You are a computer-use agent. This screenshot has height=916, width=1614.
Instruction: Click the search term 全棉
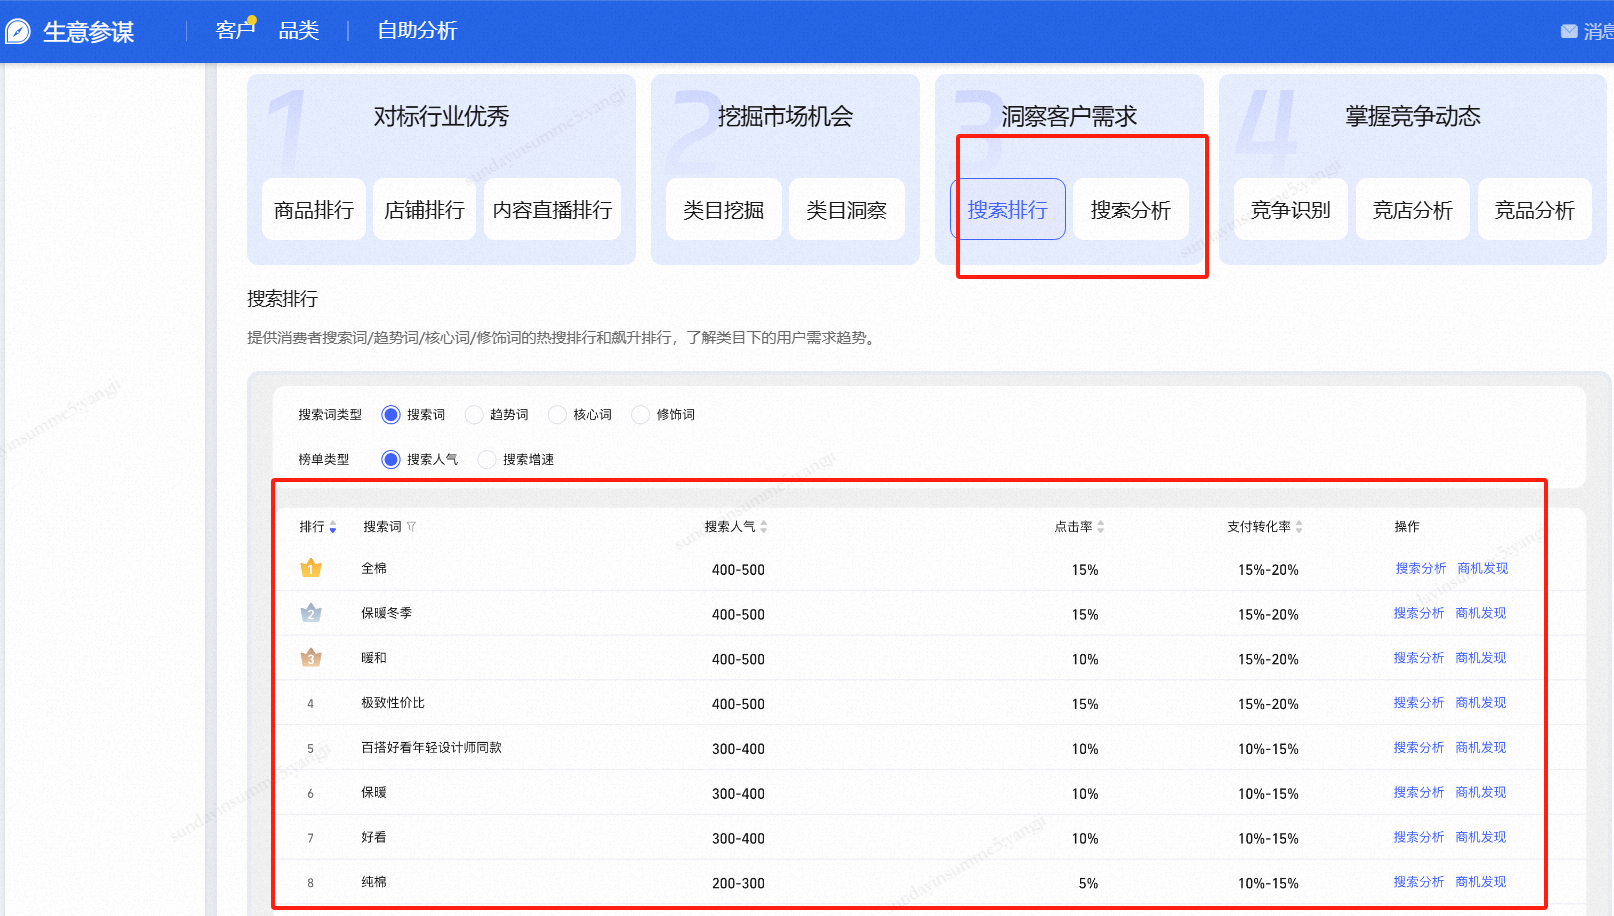[374, 568]
